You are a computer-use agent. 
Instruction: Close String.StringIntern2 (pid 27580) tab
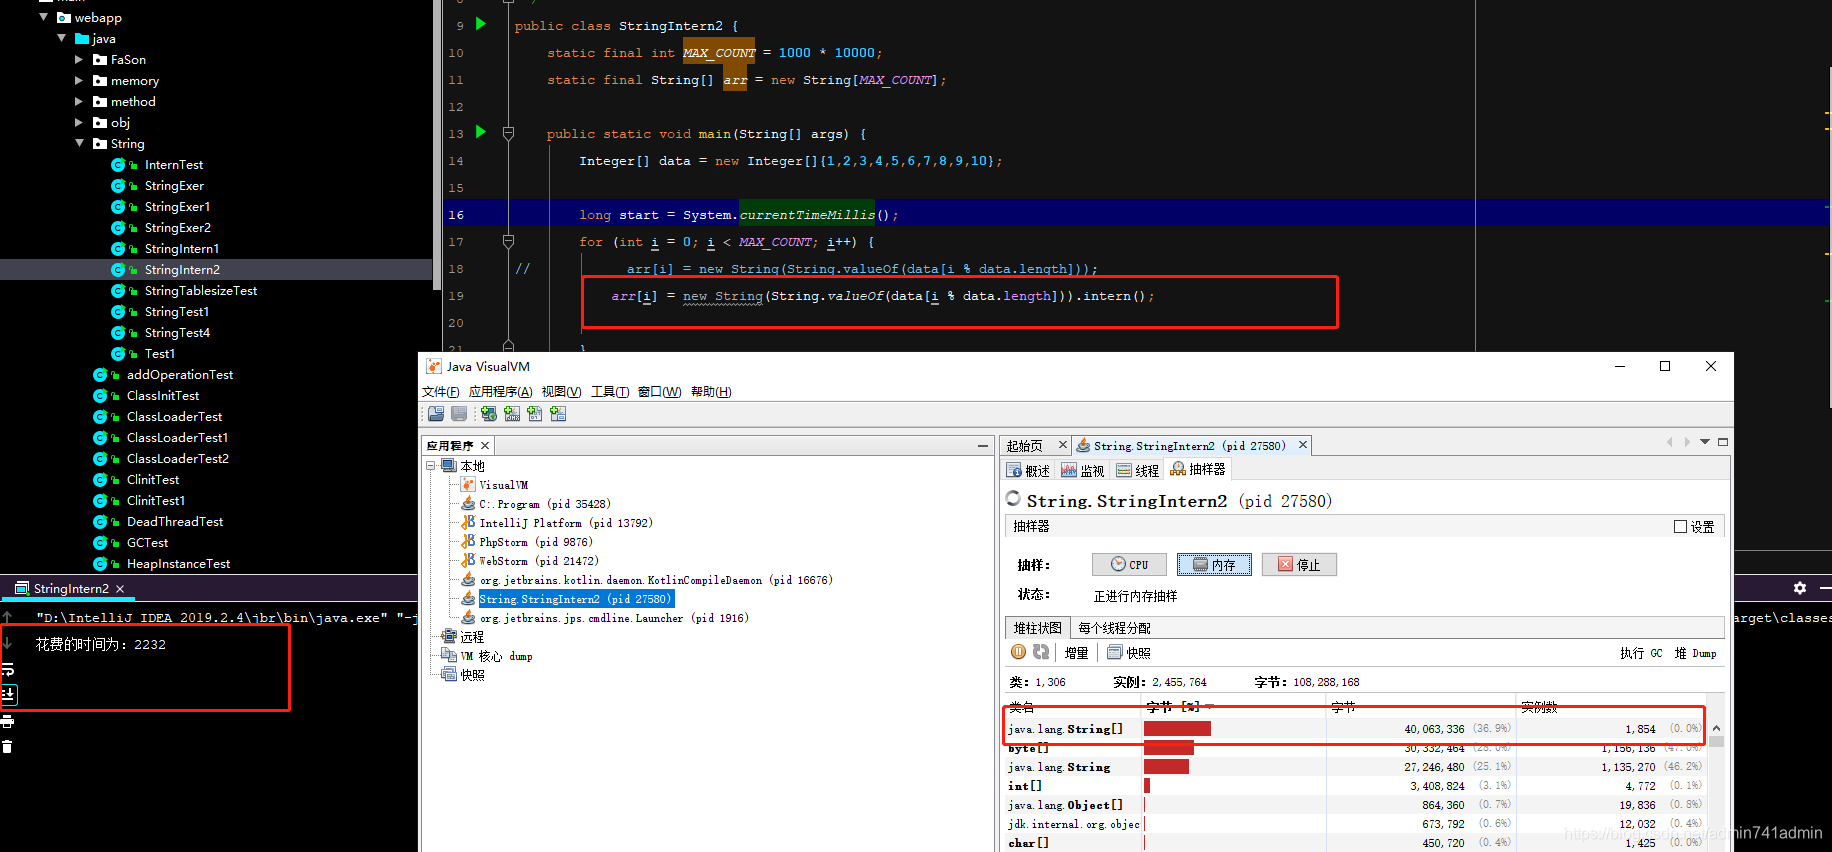(1302, 445)
